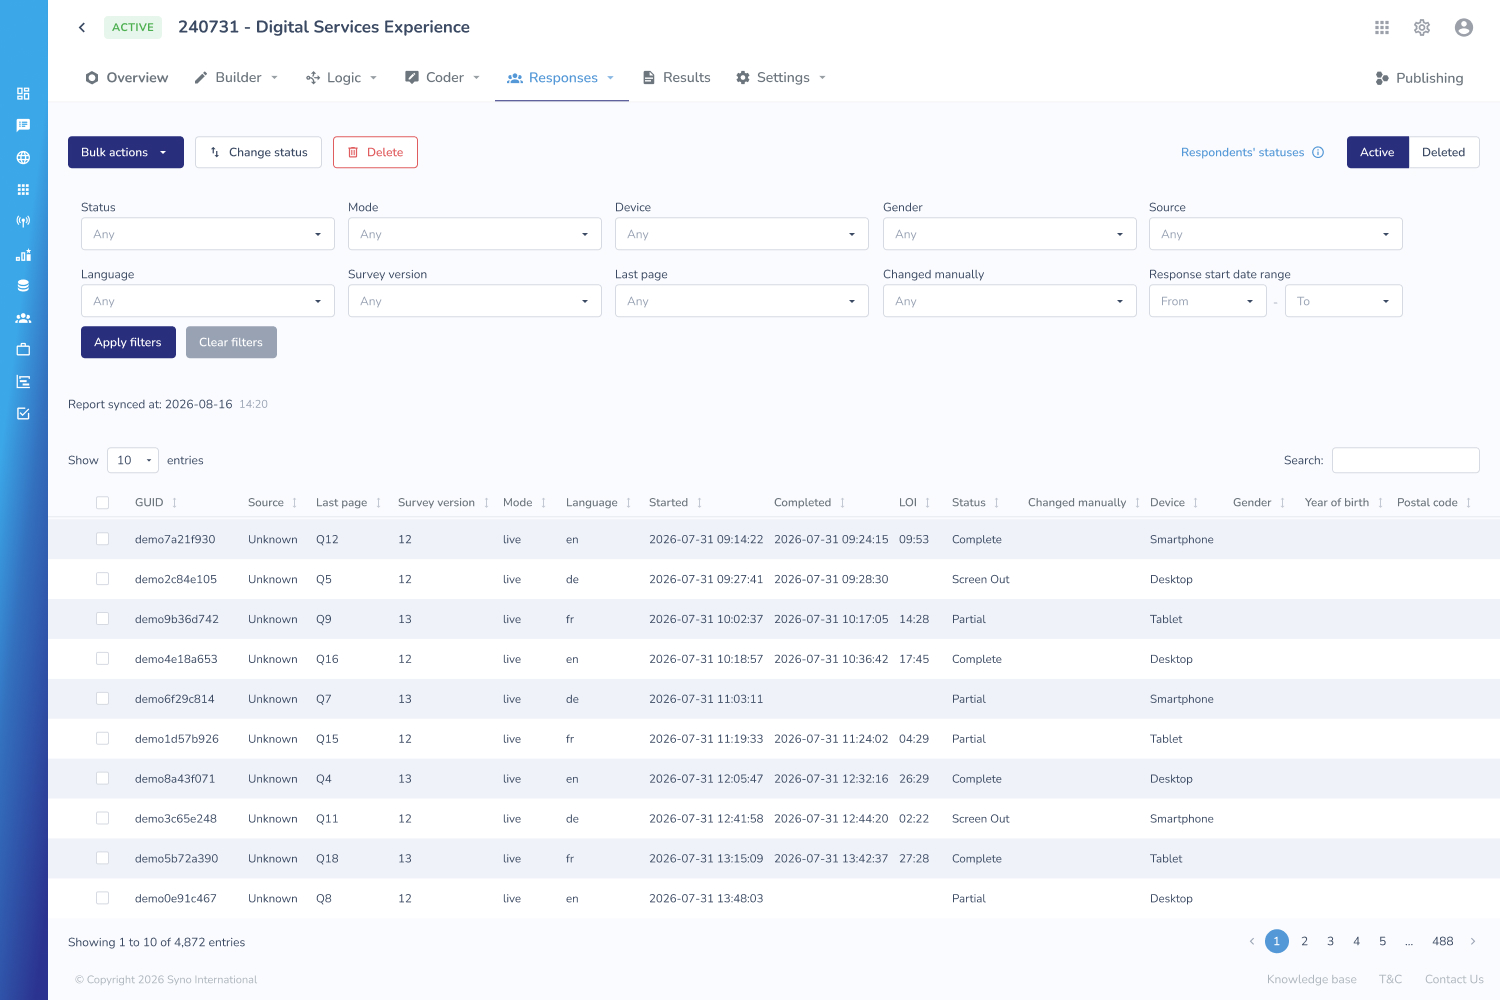The image size is (1500, 1000).
Task: Change Show entries count dropdown
Action: (x=133, y=460)
